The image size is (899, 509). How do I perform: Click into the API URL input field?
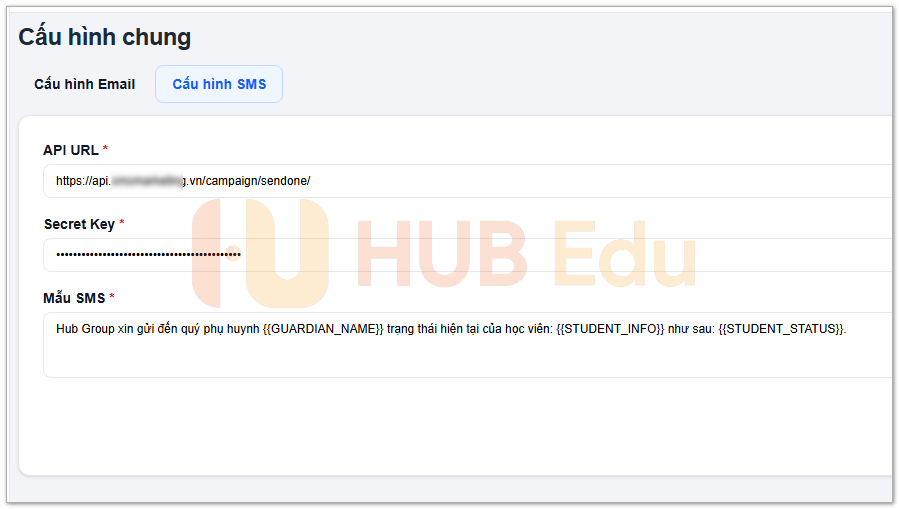pos(468,181)
